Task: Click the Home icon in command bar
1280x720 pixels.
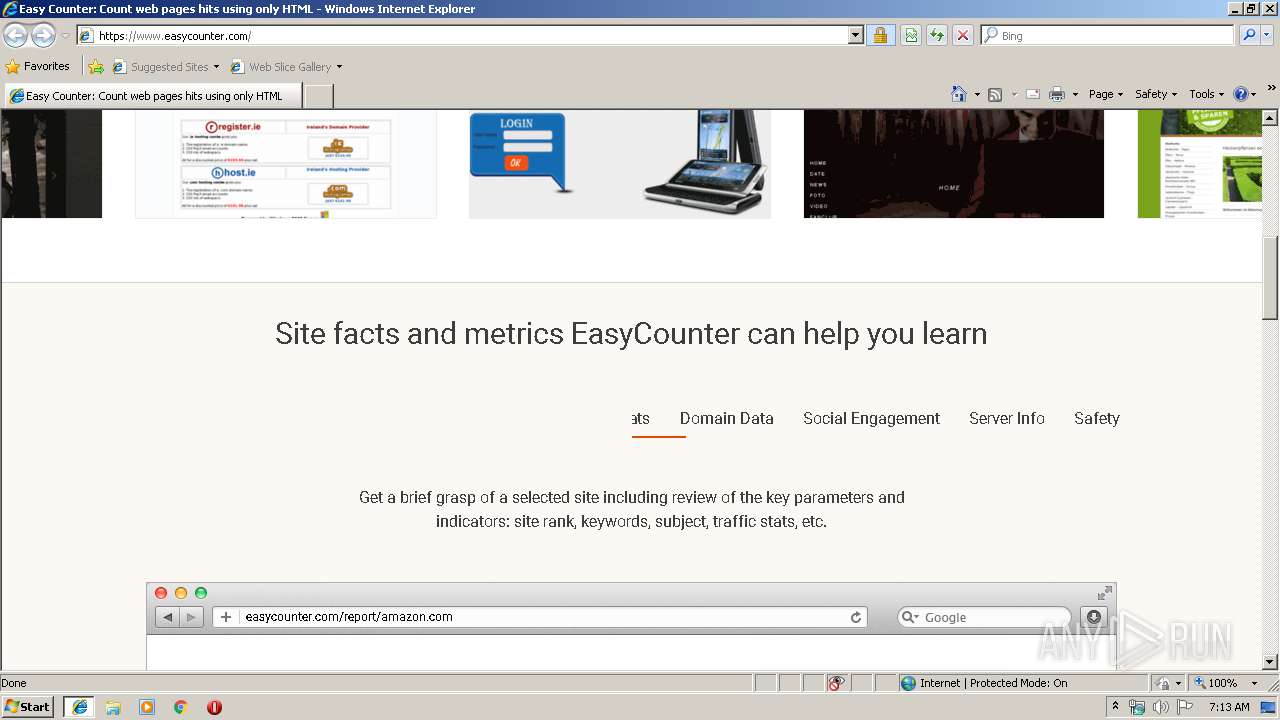Action: pos(959,94)
